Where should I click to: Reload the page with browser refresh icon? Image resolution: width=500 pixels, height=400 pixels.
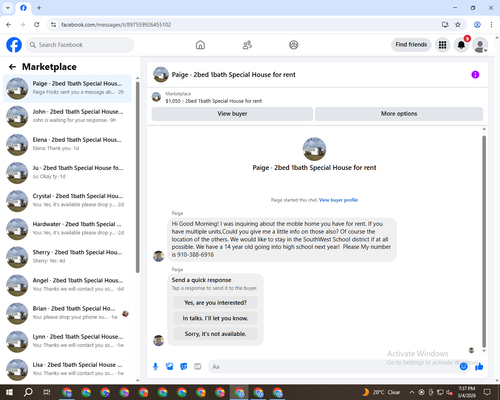click(37, 25)
